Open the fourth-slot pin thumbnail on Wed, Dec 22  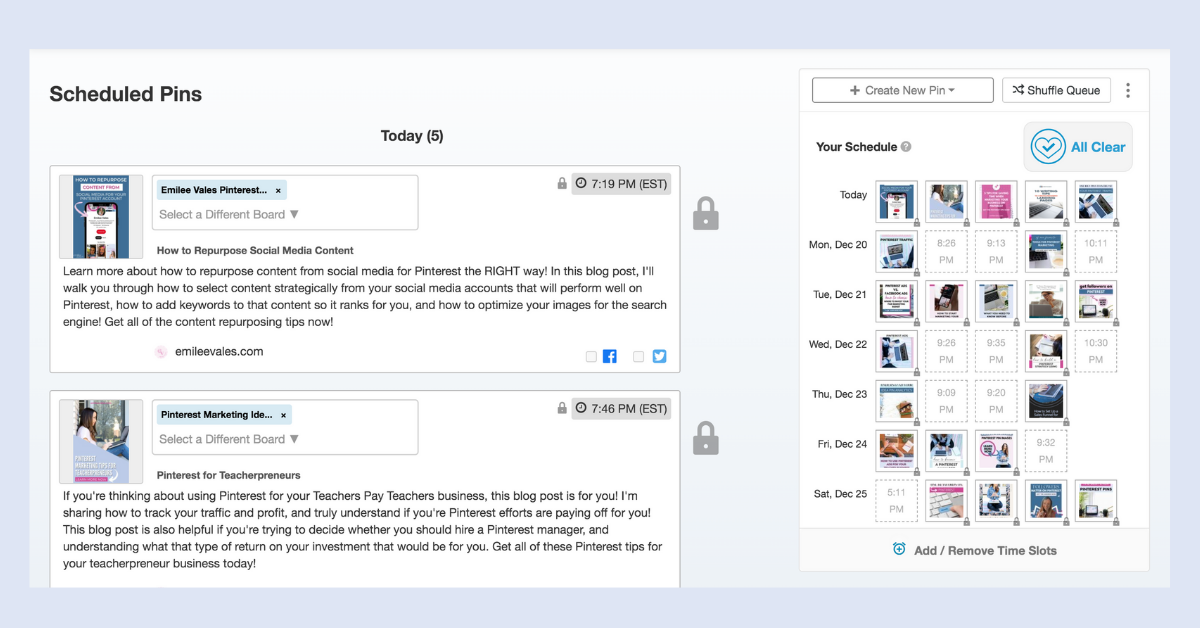tap(1046, 351)
